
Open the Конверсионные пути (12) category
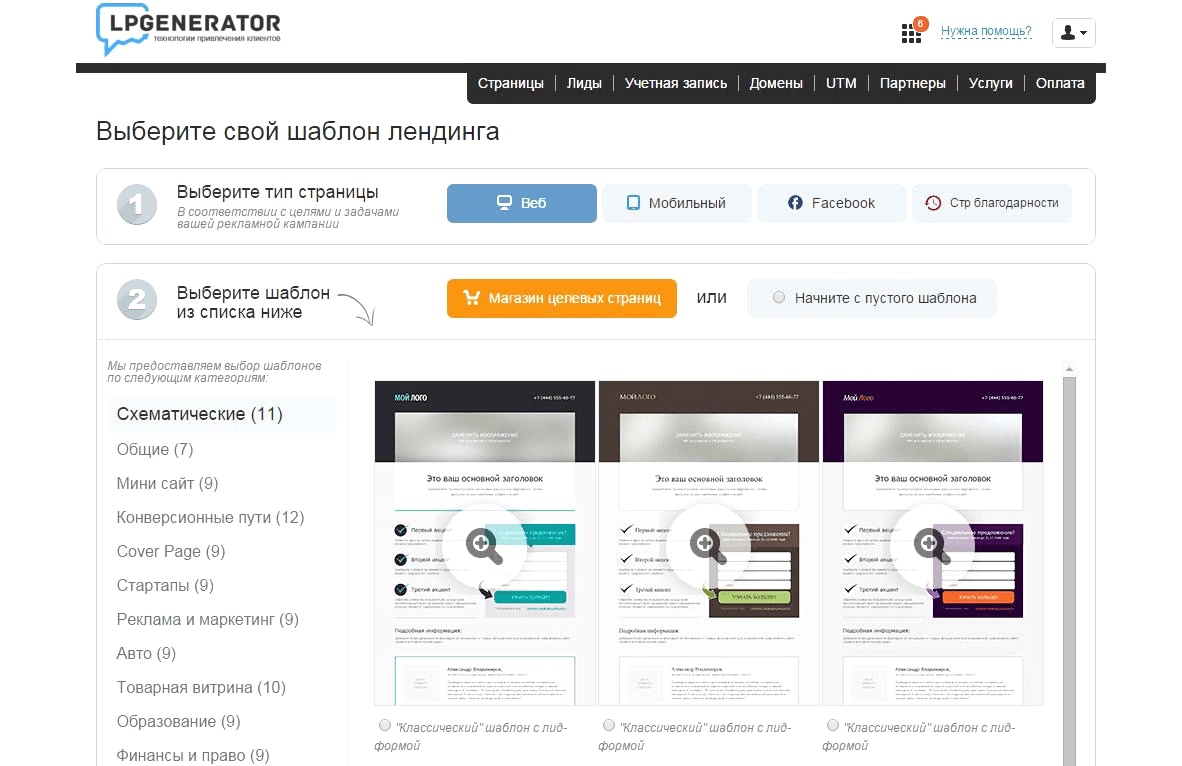tap(210, 517)
